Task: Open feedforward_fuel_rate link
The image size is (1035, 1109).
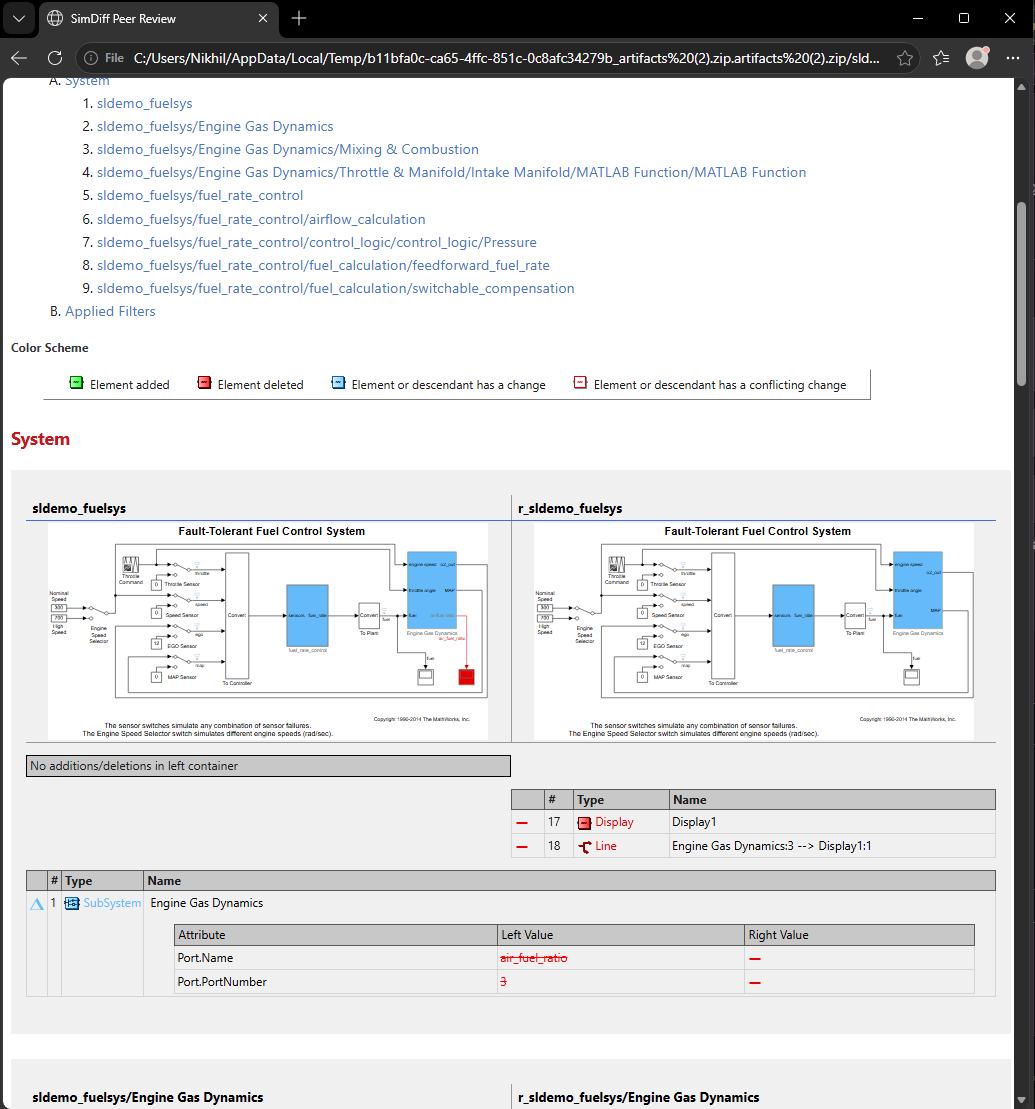Action: coord(323,265)
